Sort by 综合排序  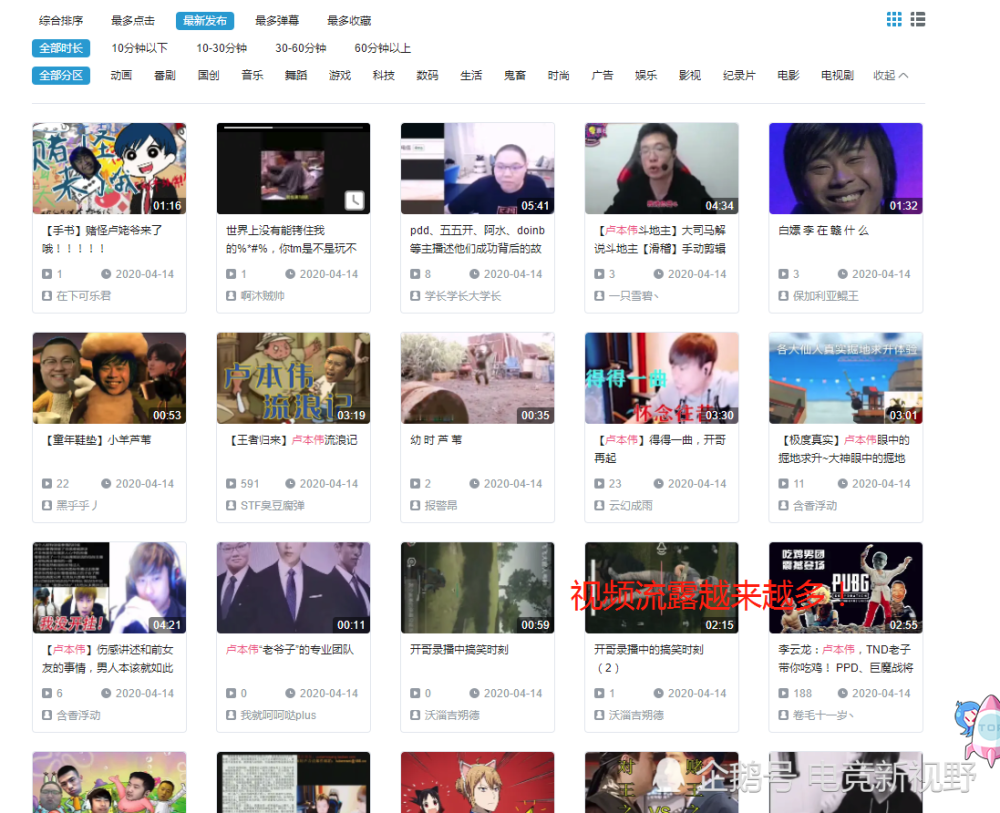[61, 20]
